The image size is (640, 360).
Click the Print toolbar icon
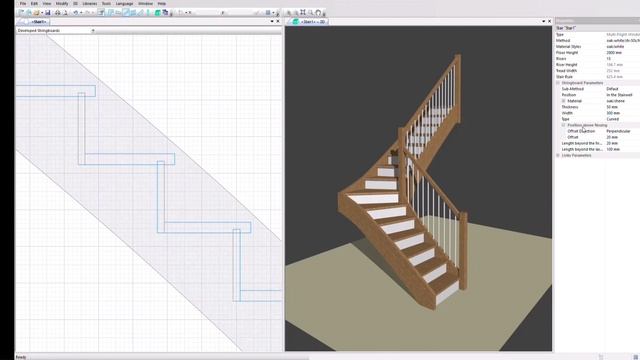pyautogui.click(x=58, y=13)
